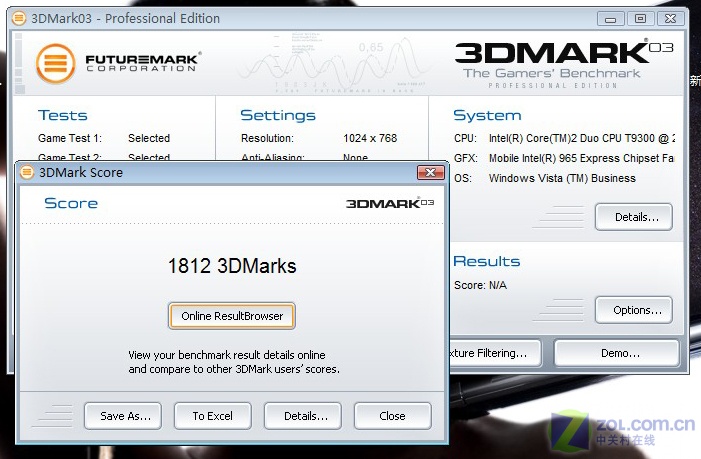Viewport: 701px width, 459px height.
Task: Click the 3DMark Score dialog title bar
Action: point(232,172)
